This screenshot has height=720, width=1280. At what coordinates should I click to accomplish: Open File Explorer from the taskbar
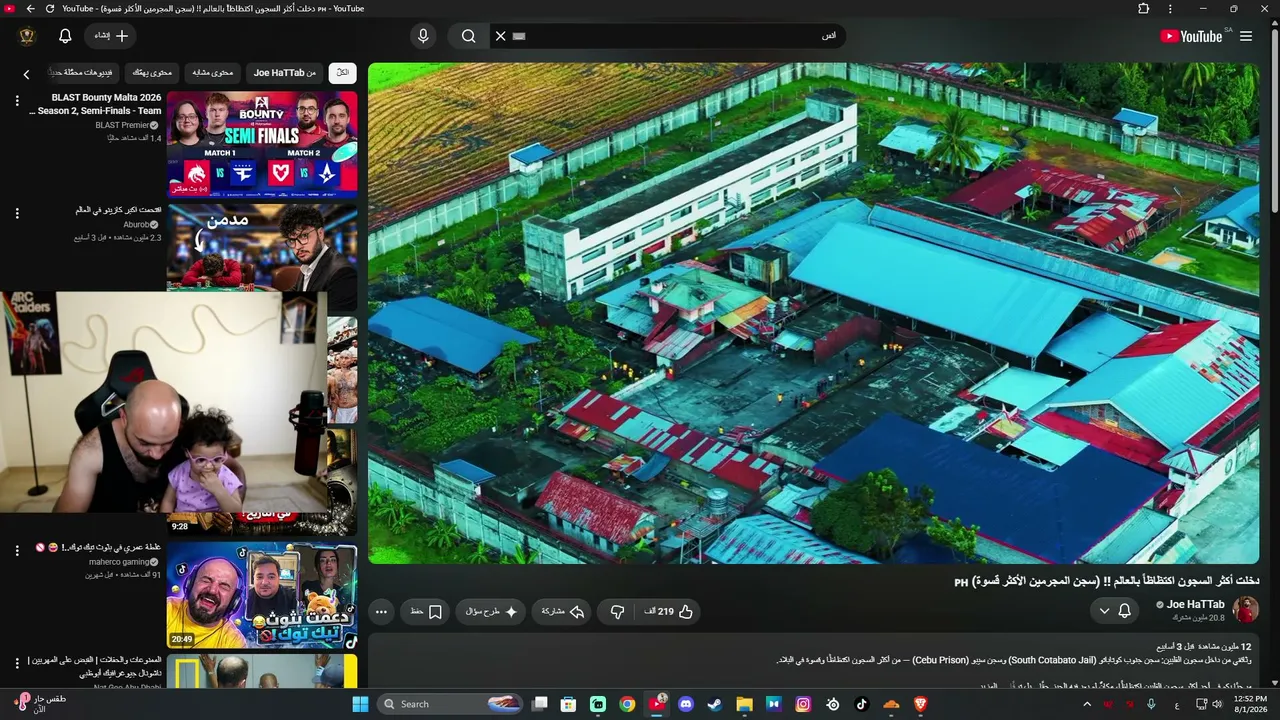point(744,704)
